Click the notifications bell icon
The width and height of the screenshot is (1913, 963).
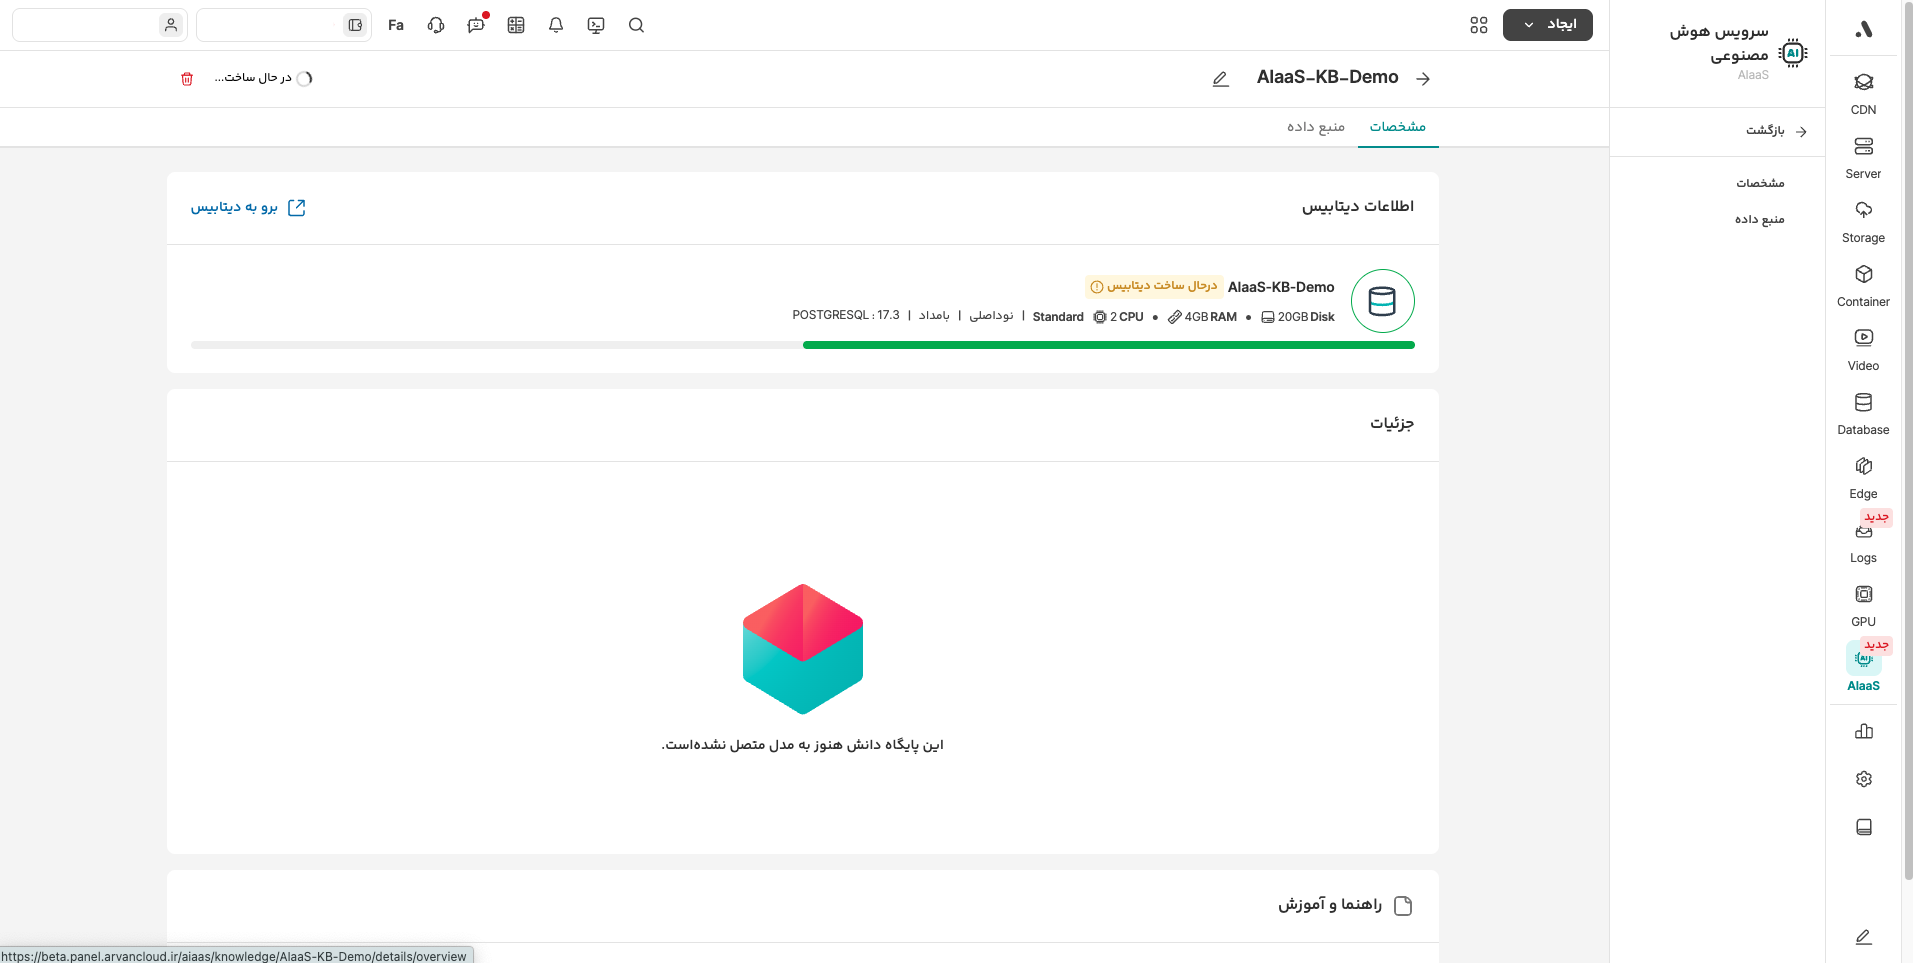pos(556,25)
